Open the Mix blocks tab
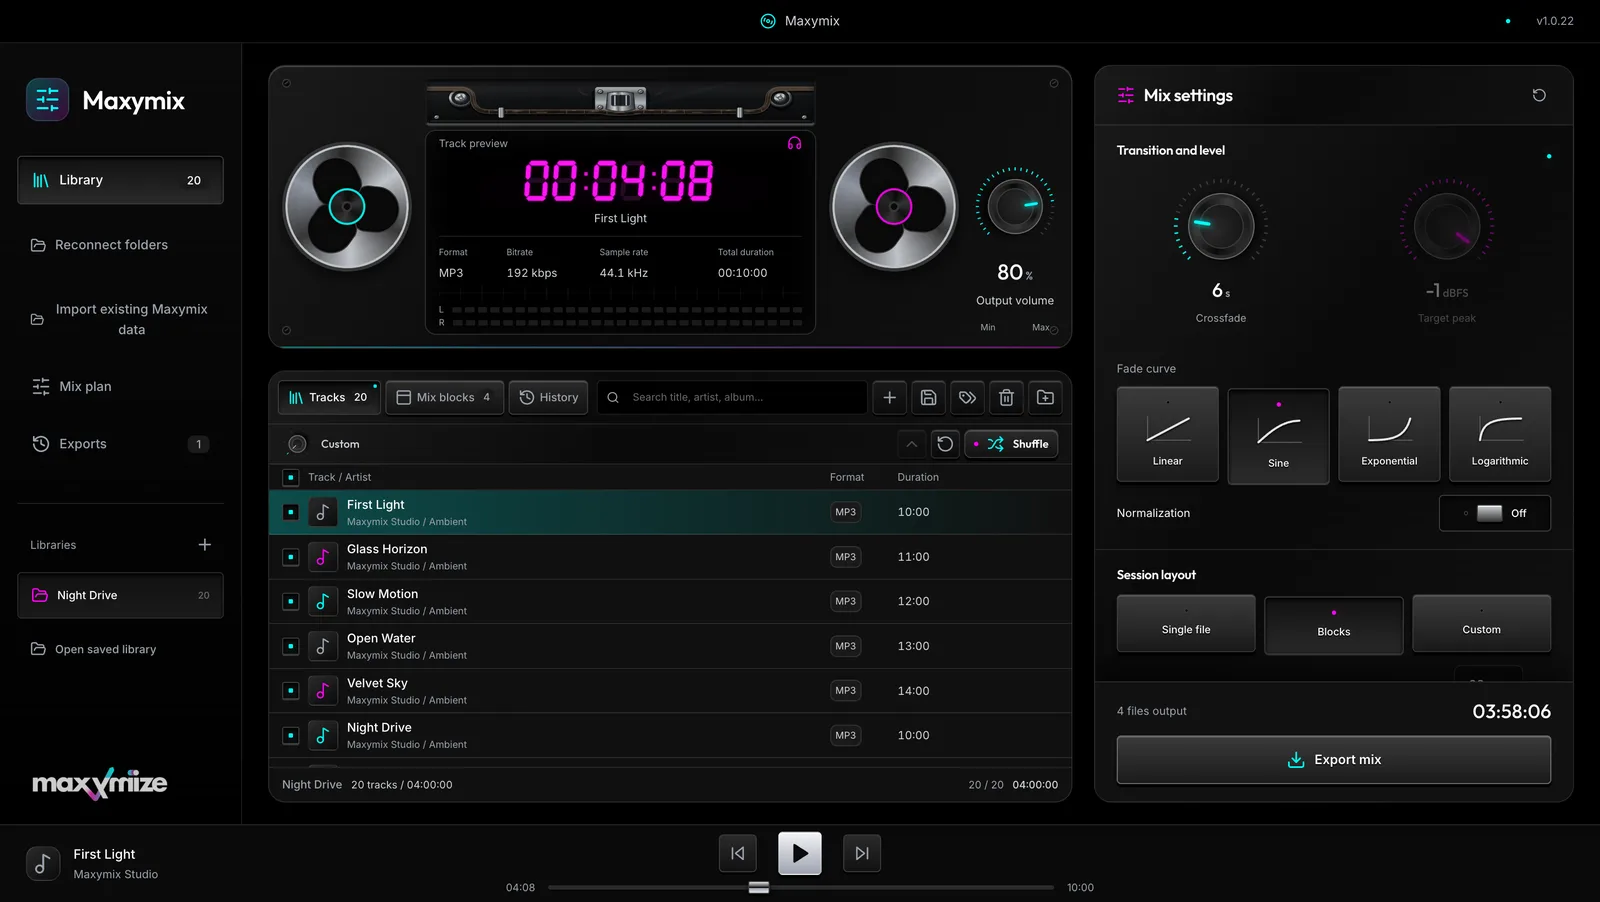The image size is (1600, 902). (444, 398)
